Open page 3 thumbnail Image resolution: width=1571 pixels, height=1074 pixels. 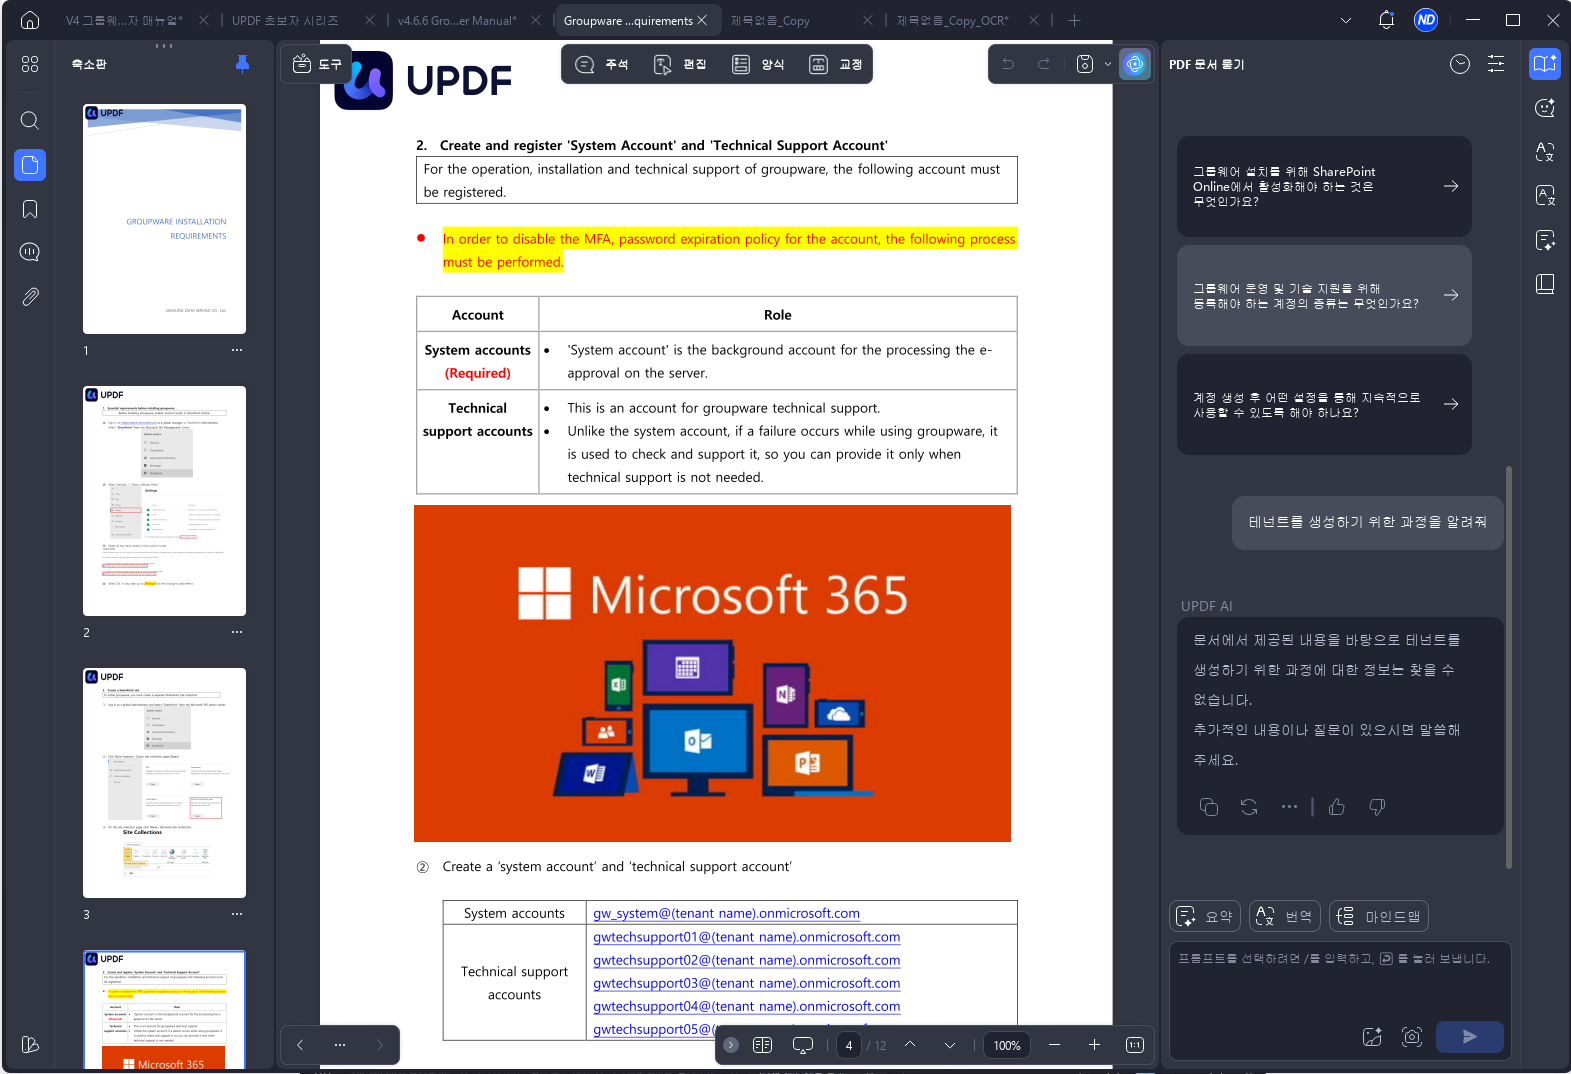coord(164,783)
